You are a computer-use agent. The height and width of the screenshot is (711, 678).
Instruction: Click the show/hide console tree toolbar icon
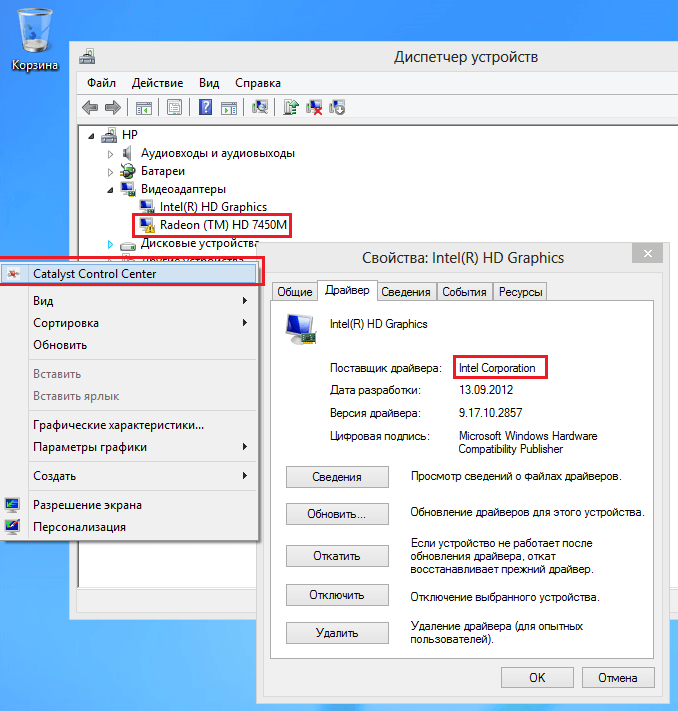tap(144, 108)
